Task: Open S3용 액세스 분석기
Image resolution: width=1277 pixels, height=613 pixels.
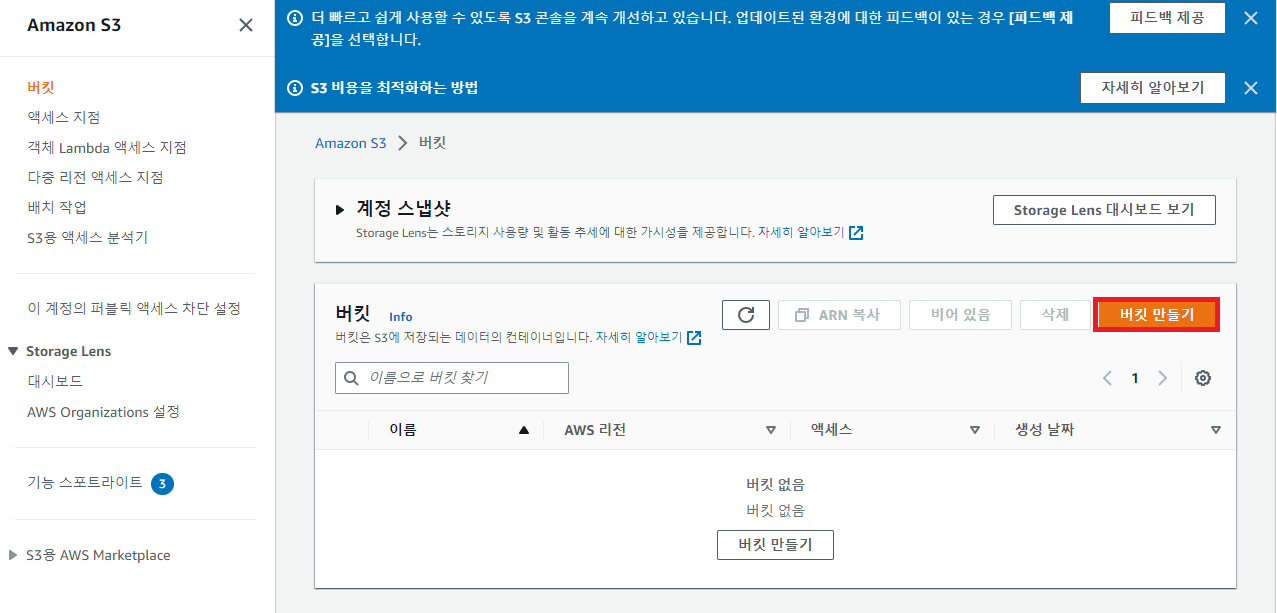Action: [87, 237]
